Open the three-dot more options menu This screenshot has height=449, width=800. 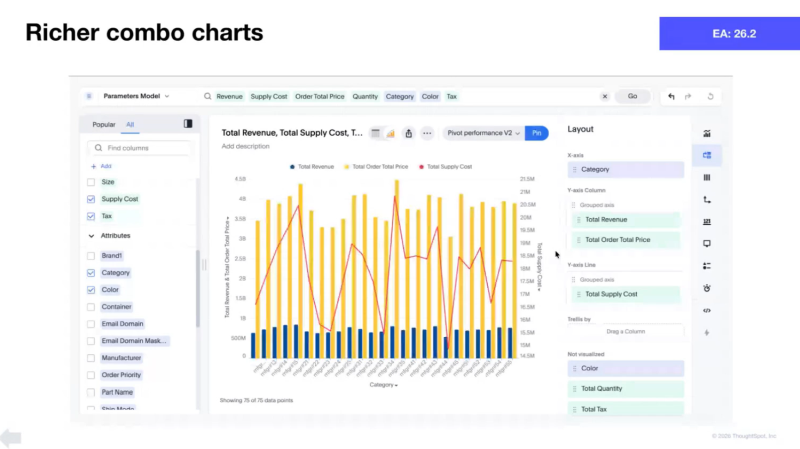tap(427, 133)
